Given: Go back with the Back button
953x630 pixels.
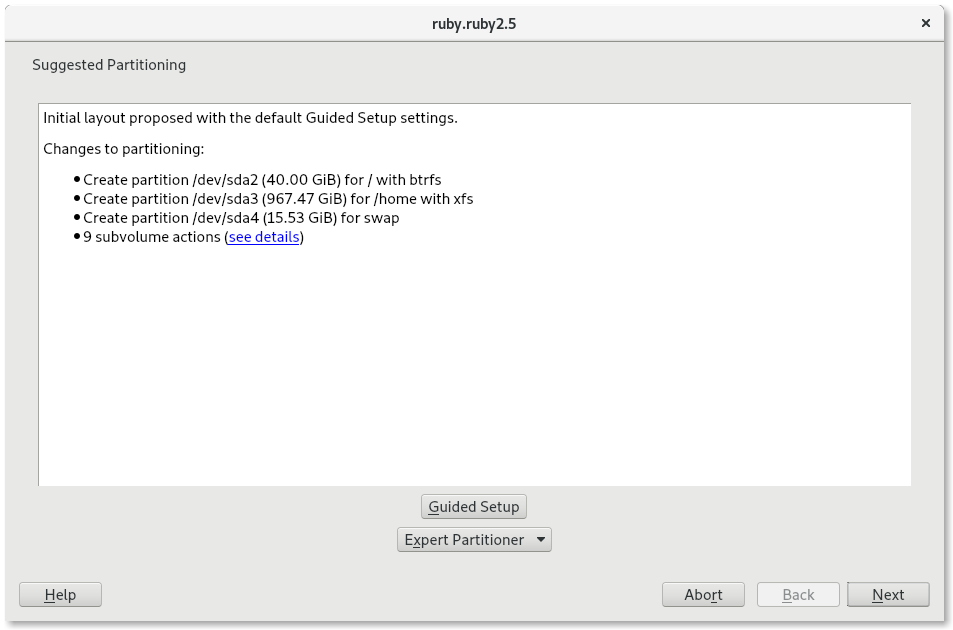Looking at the screenshot, I should click(x=798, y=595).
